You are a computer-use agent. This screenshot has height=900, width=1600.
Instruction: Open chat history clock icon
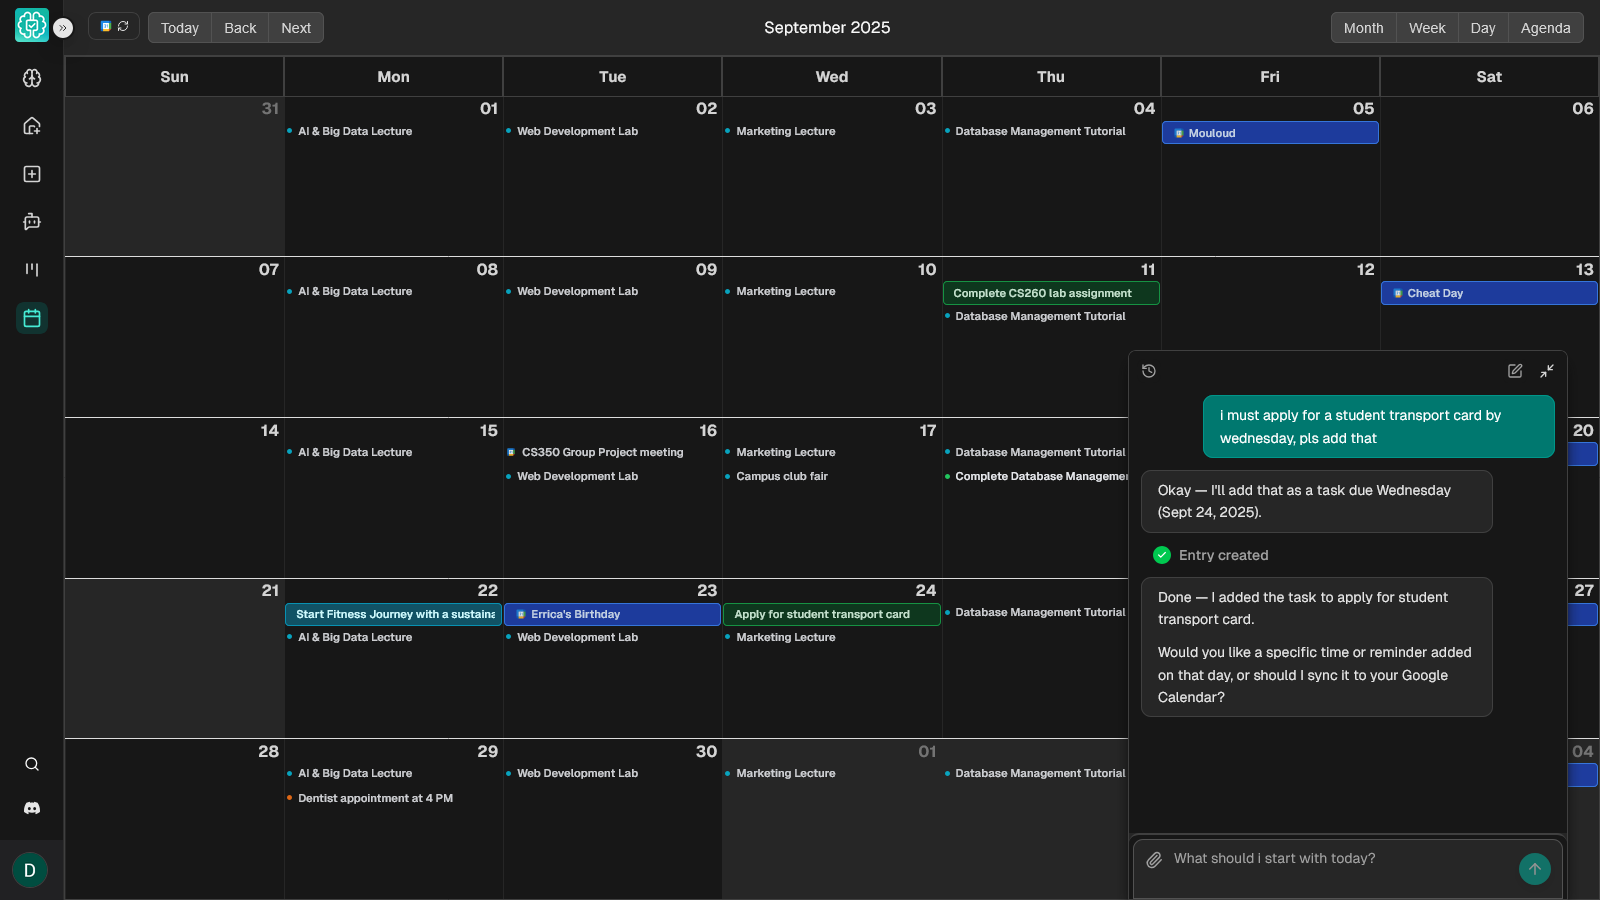click(x=1149, y=371)
